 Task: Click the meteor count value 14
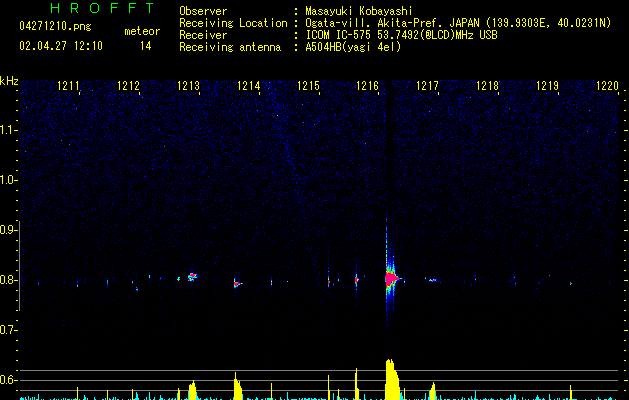(146, 46)
